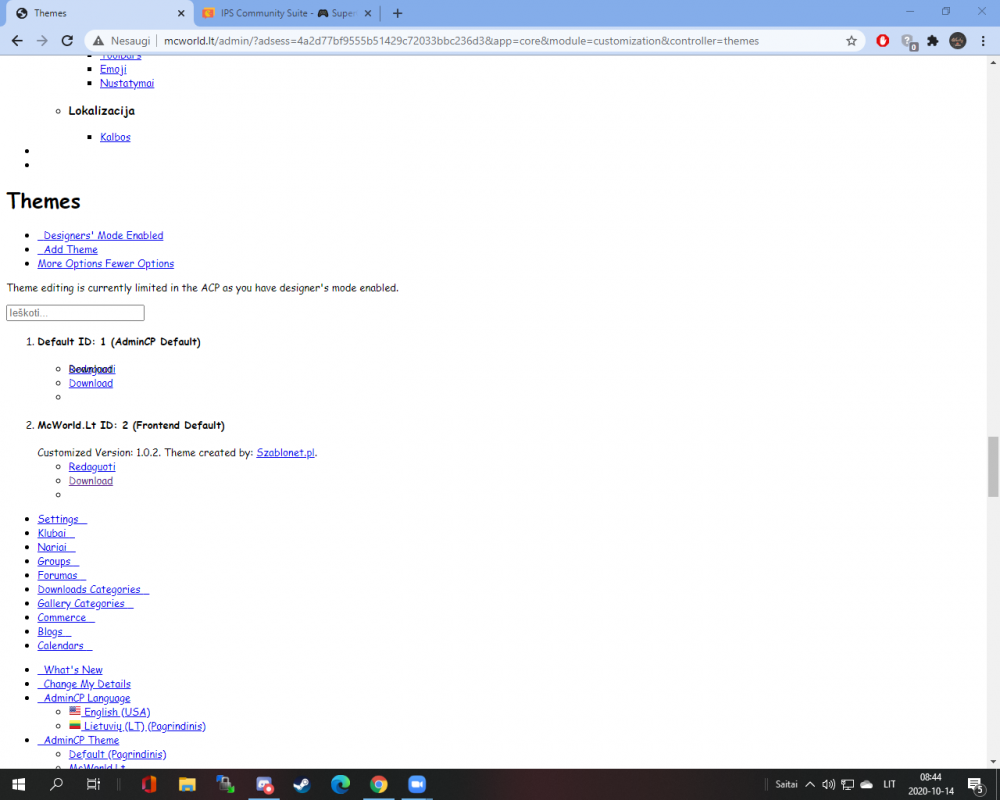The image size is (1000, 800).
Task: Open the gray extension icon with badge
Action: pos(908,41)
